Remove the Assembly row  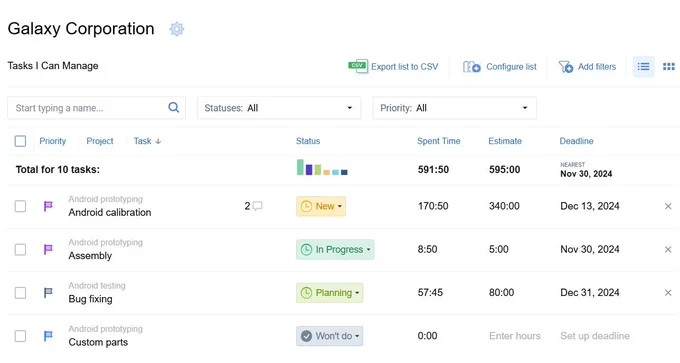click(x=668, y=249)
